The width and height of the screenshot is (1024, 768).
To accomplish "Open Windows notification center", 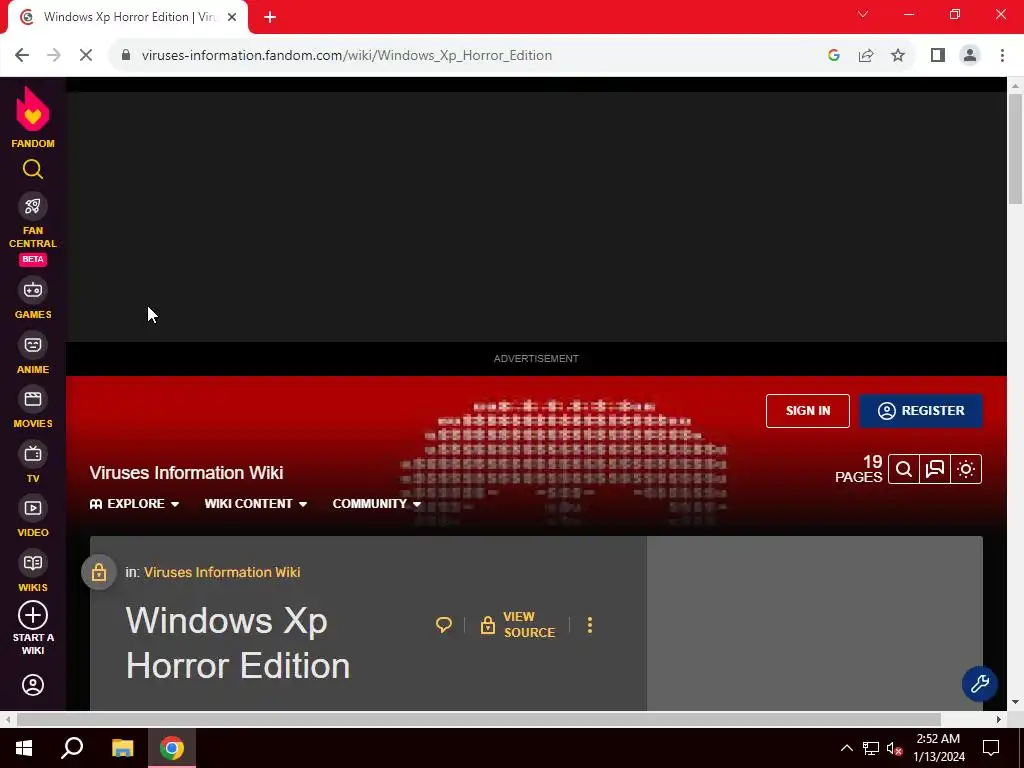I will [x=991, y=748].
